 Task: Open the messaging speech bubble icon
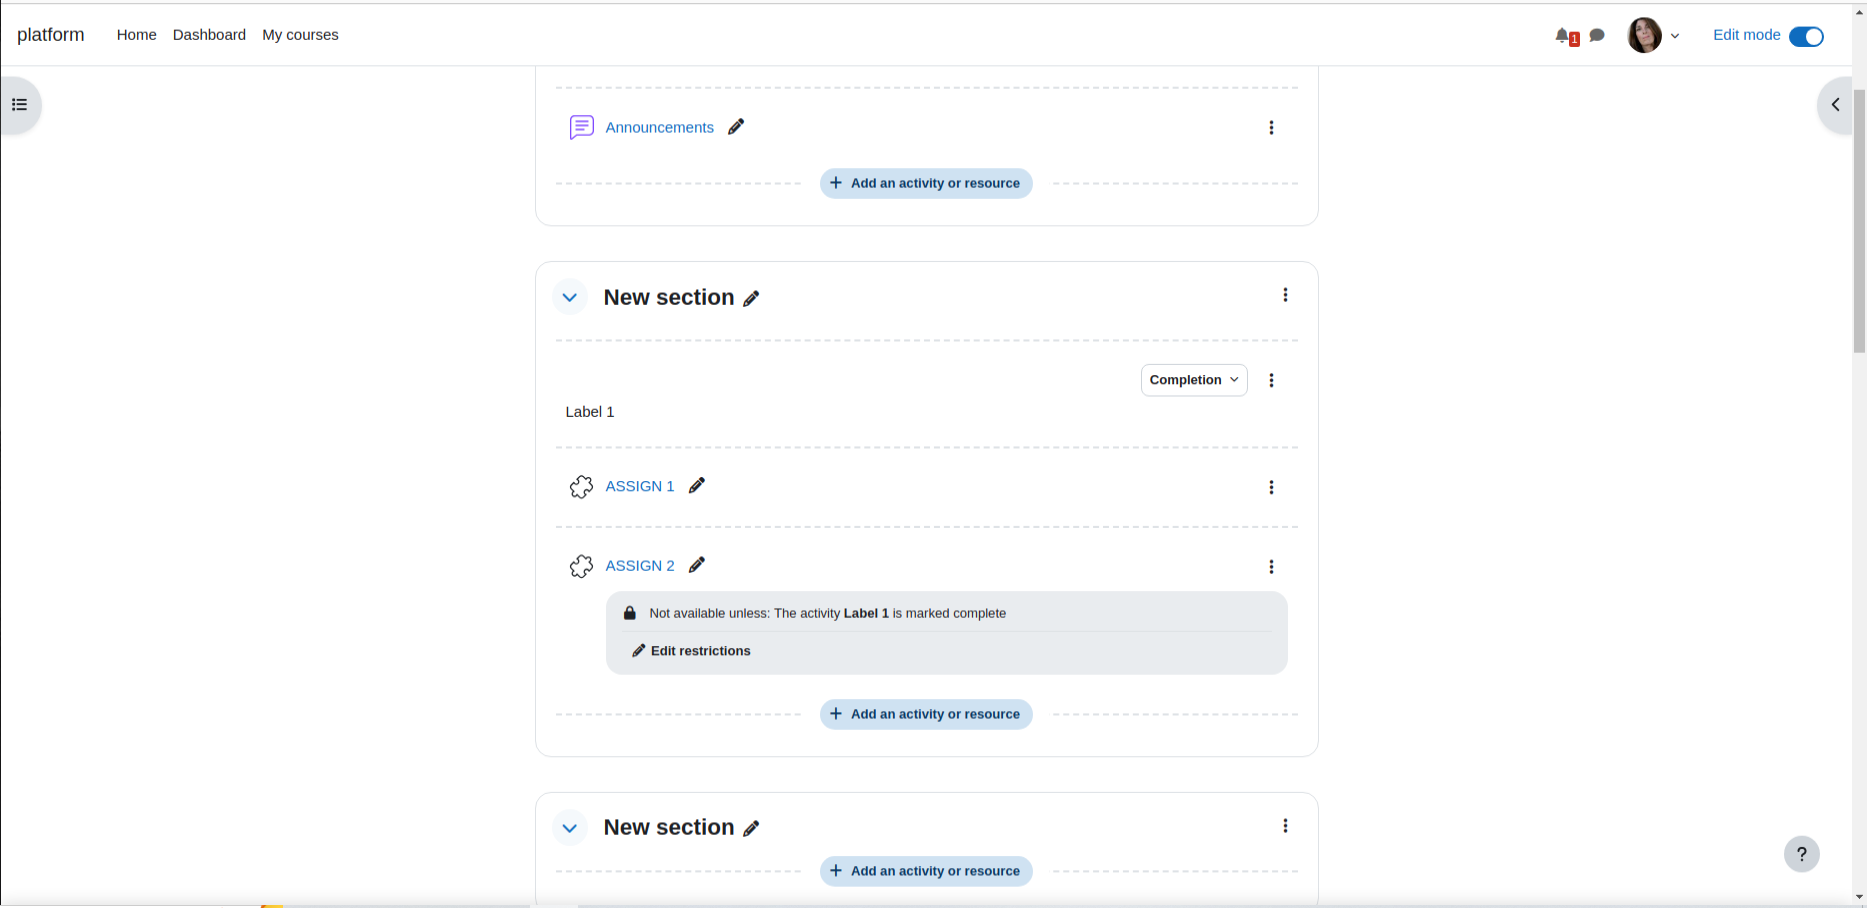pyautogui.click(x=1597, y=36)
